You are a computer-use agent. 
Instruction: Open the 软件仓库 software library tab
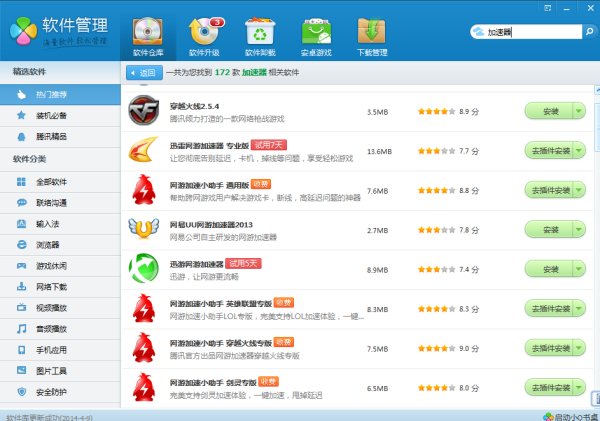click(x=148, y=38)
